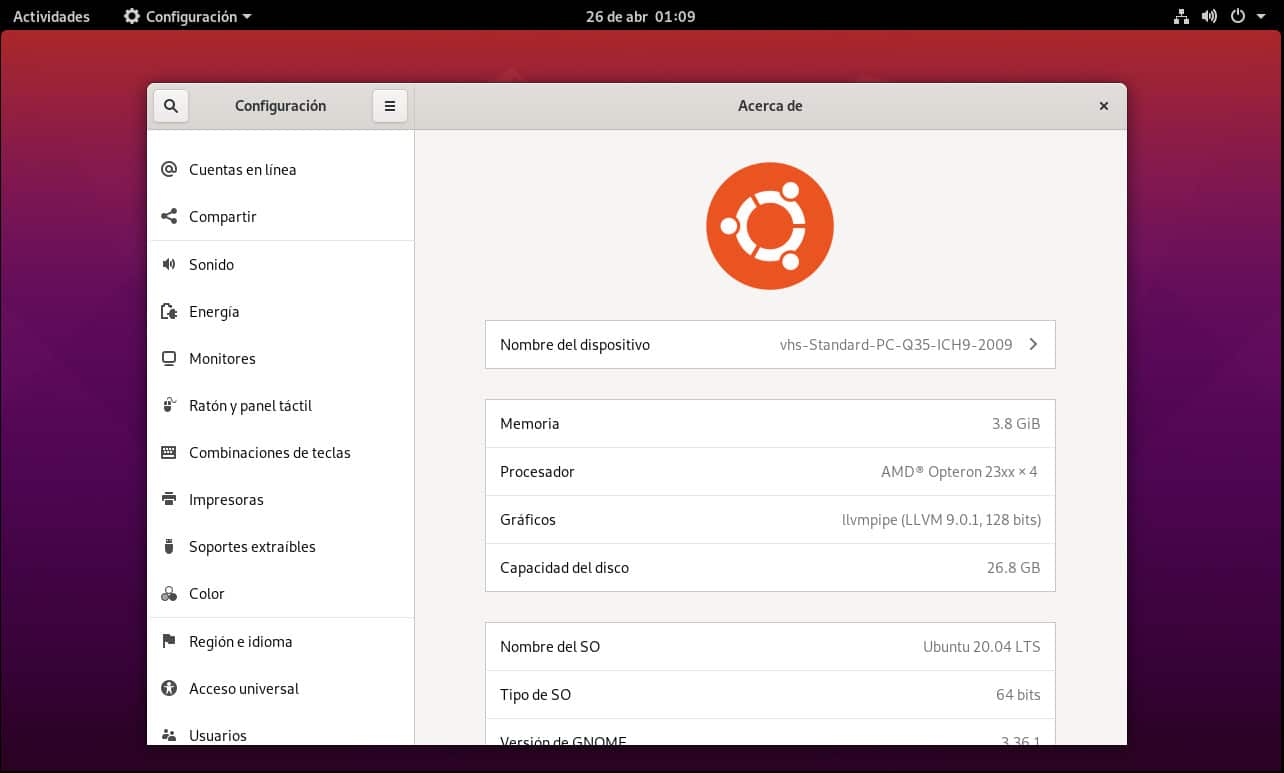Click the date and clock in top bar
Screen dimensions: 1284x773
click(640, 16)
